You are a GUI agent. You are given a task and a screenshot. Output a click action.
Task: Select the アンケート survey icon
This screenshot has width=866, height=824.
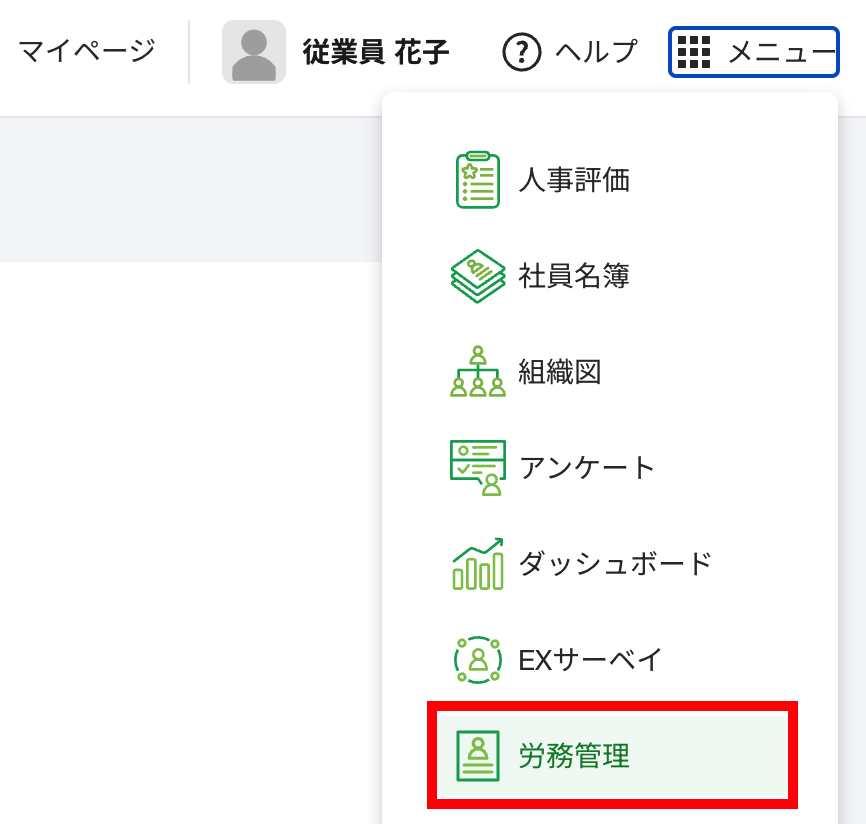[477, 467]
